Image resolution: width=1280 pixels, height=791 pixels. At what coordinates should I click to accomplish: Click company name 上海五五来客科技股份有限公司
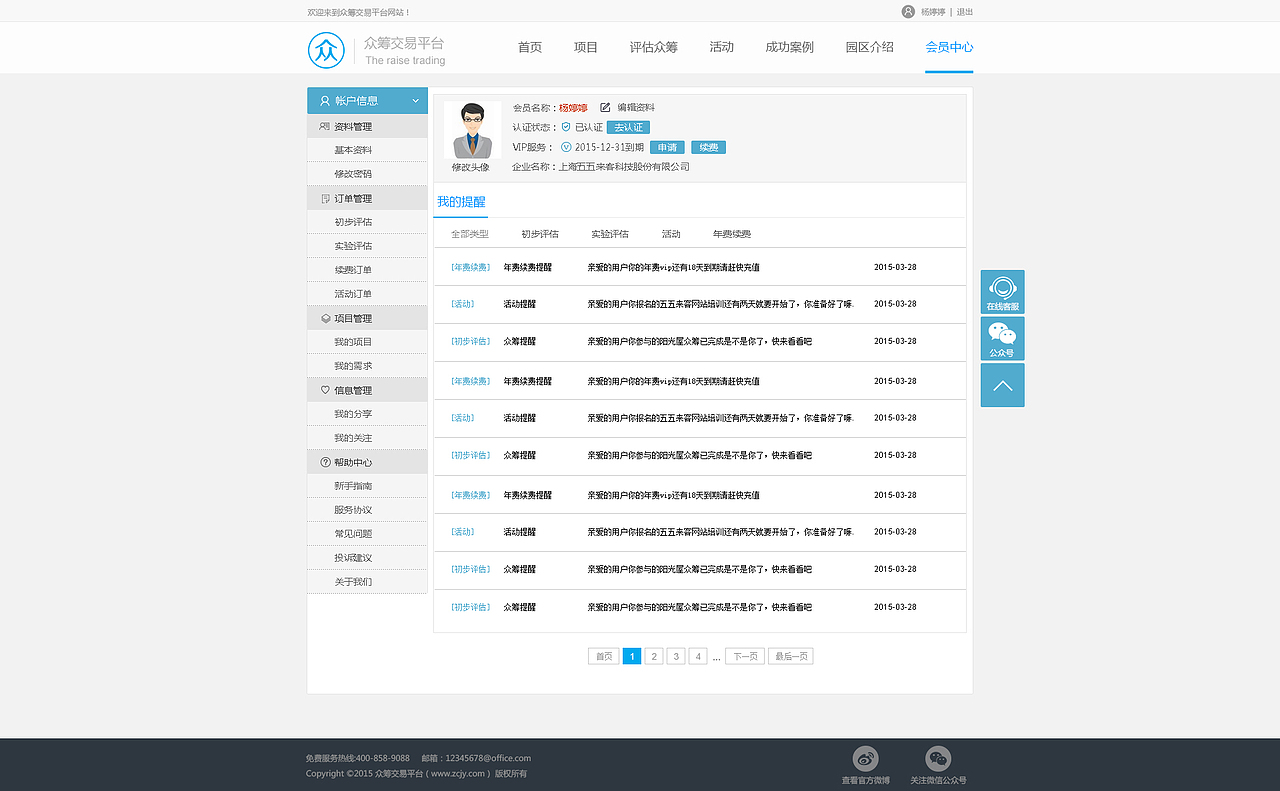click(624, 167)
